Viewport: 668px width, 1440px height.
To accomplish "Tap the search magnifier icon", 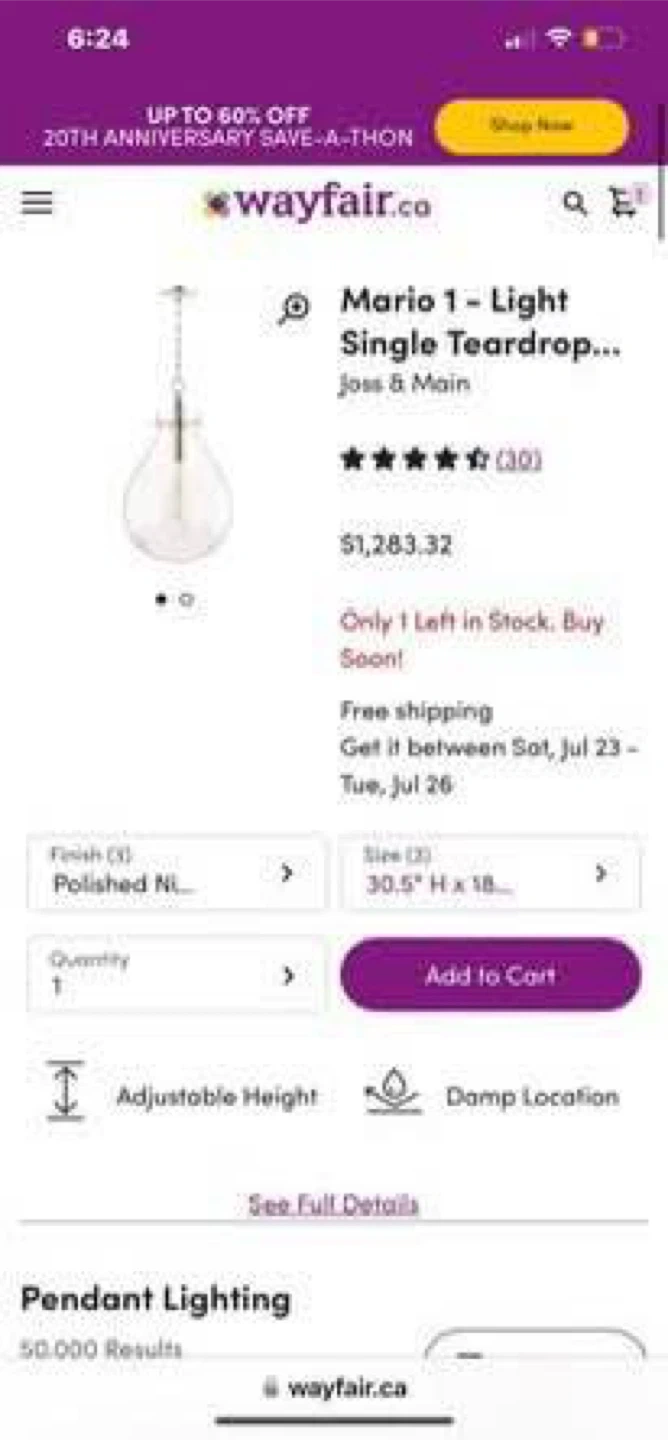I will (x=574, y=204).
